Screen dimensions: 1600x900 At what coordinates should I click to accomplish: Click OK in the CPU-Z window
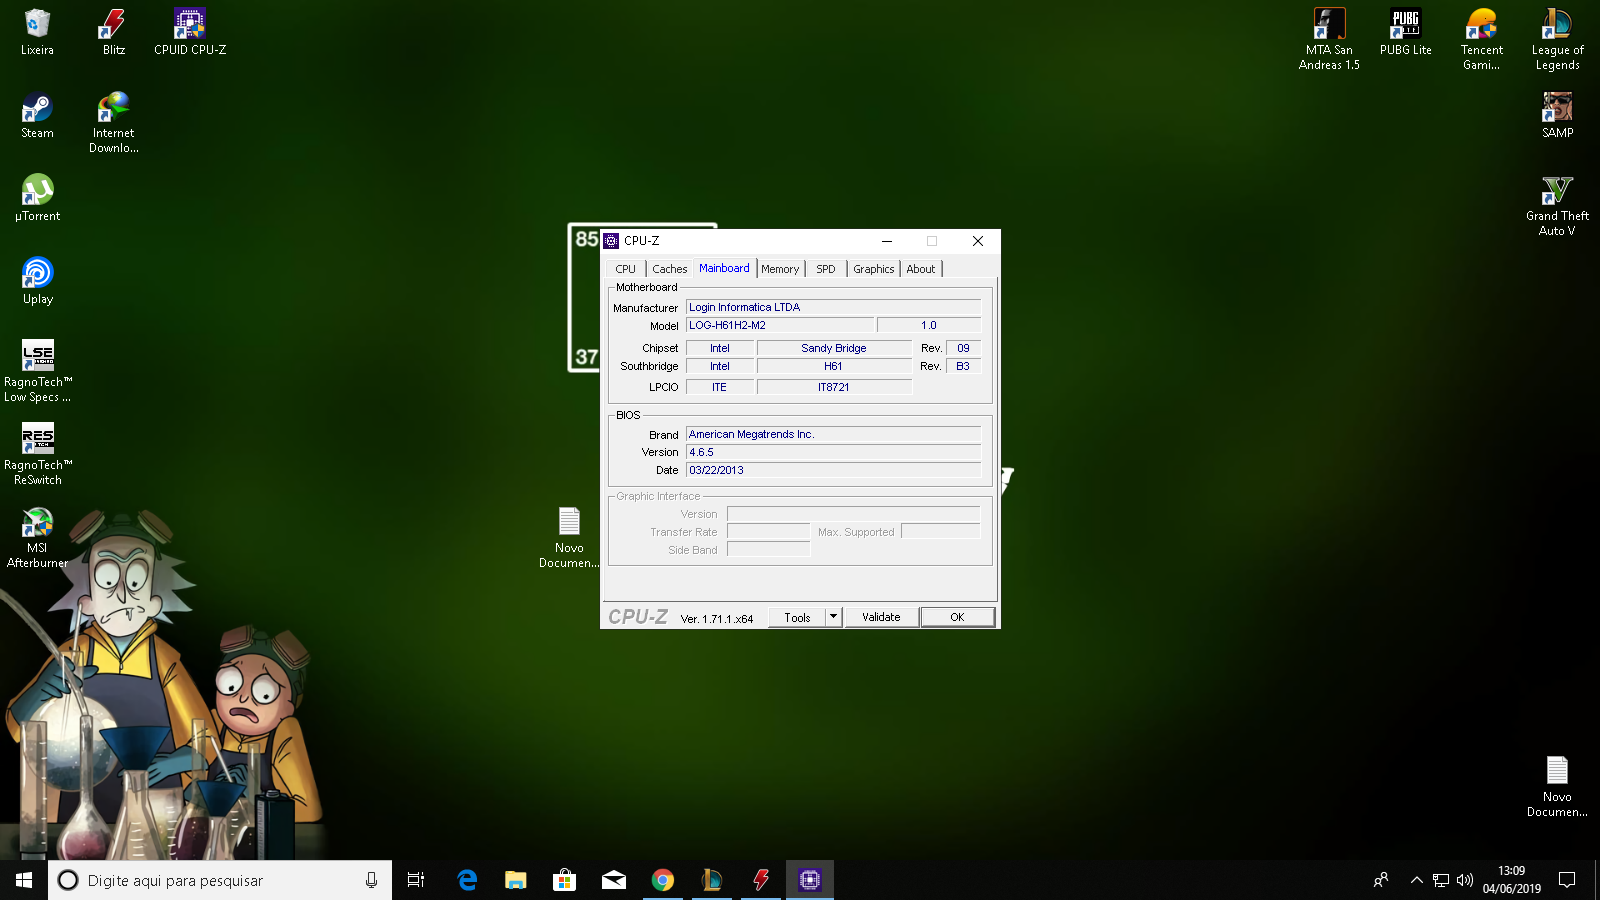[x=957, y=617]
